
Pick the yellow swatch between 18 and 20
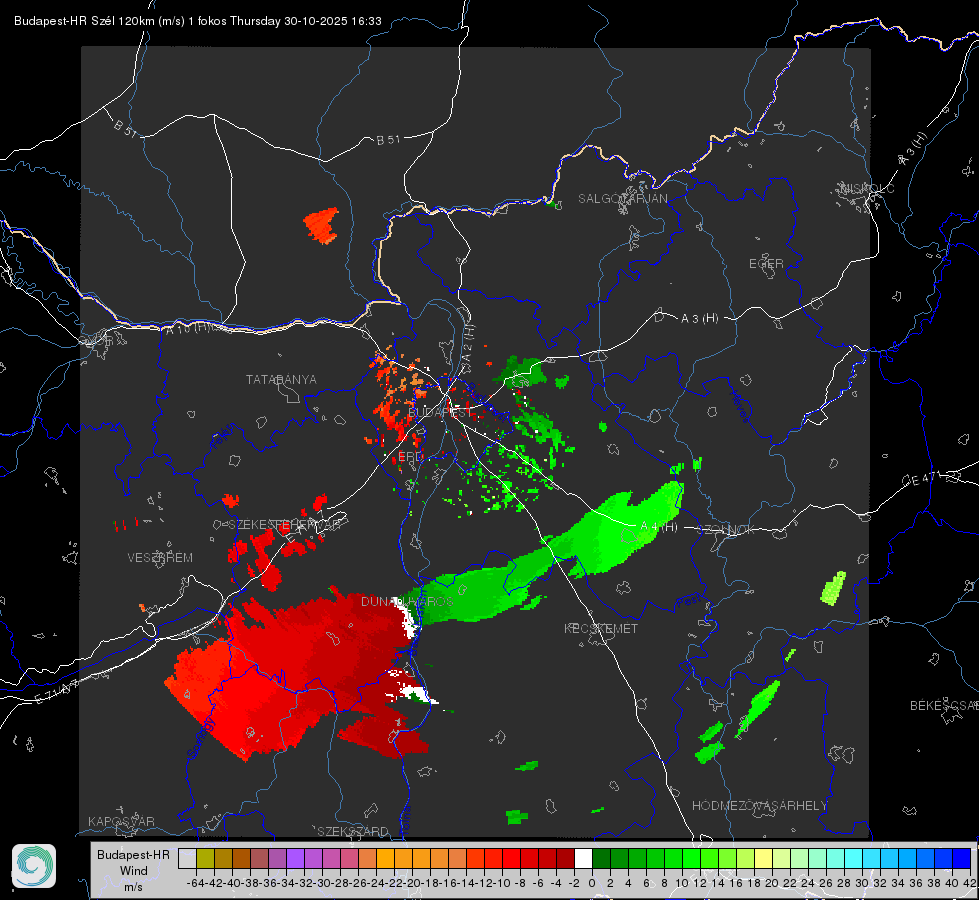(764, 858)
